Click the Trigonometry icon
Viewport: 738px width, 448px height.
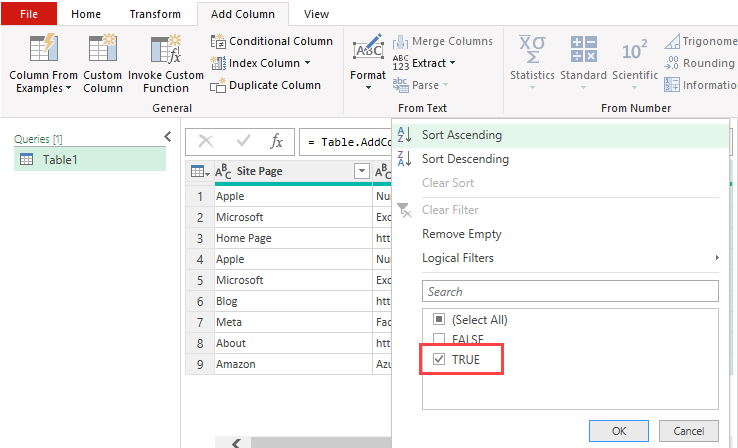pyautogui.click(x=672, y=41)
